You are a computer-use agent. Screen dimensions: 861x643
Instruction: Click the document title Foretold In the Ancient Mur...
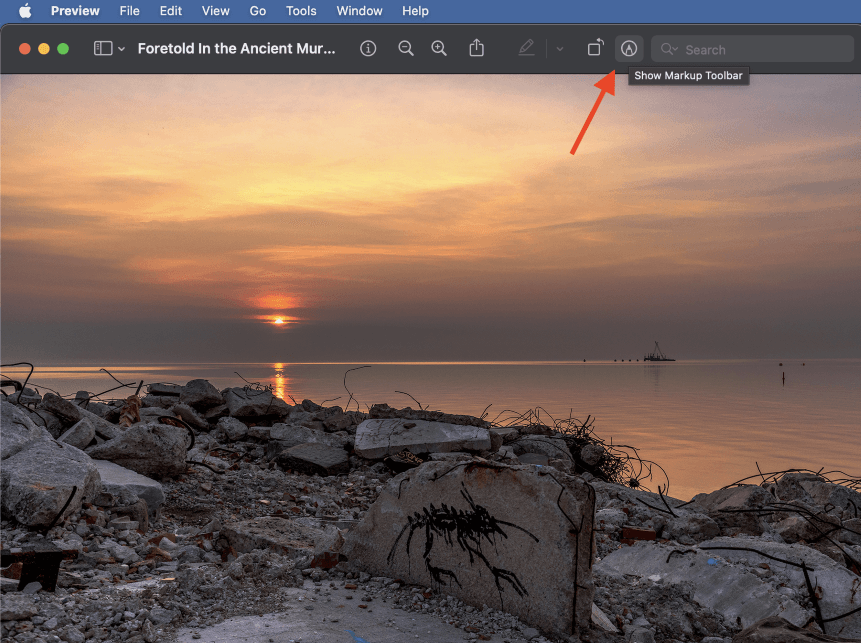pos(237,48)
